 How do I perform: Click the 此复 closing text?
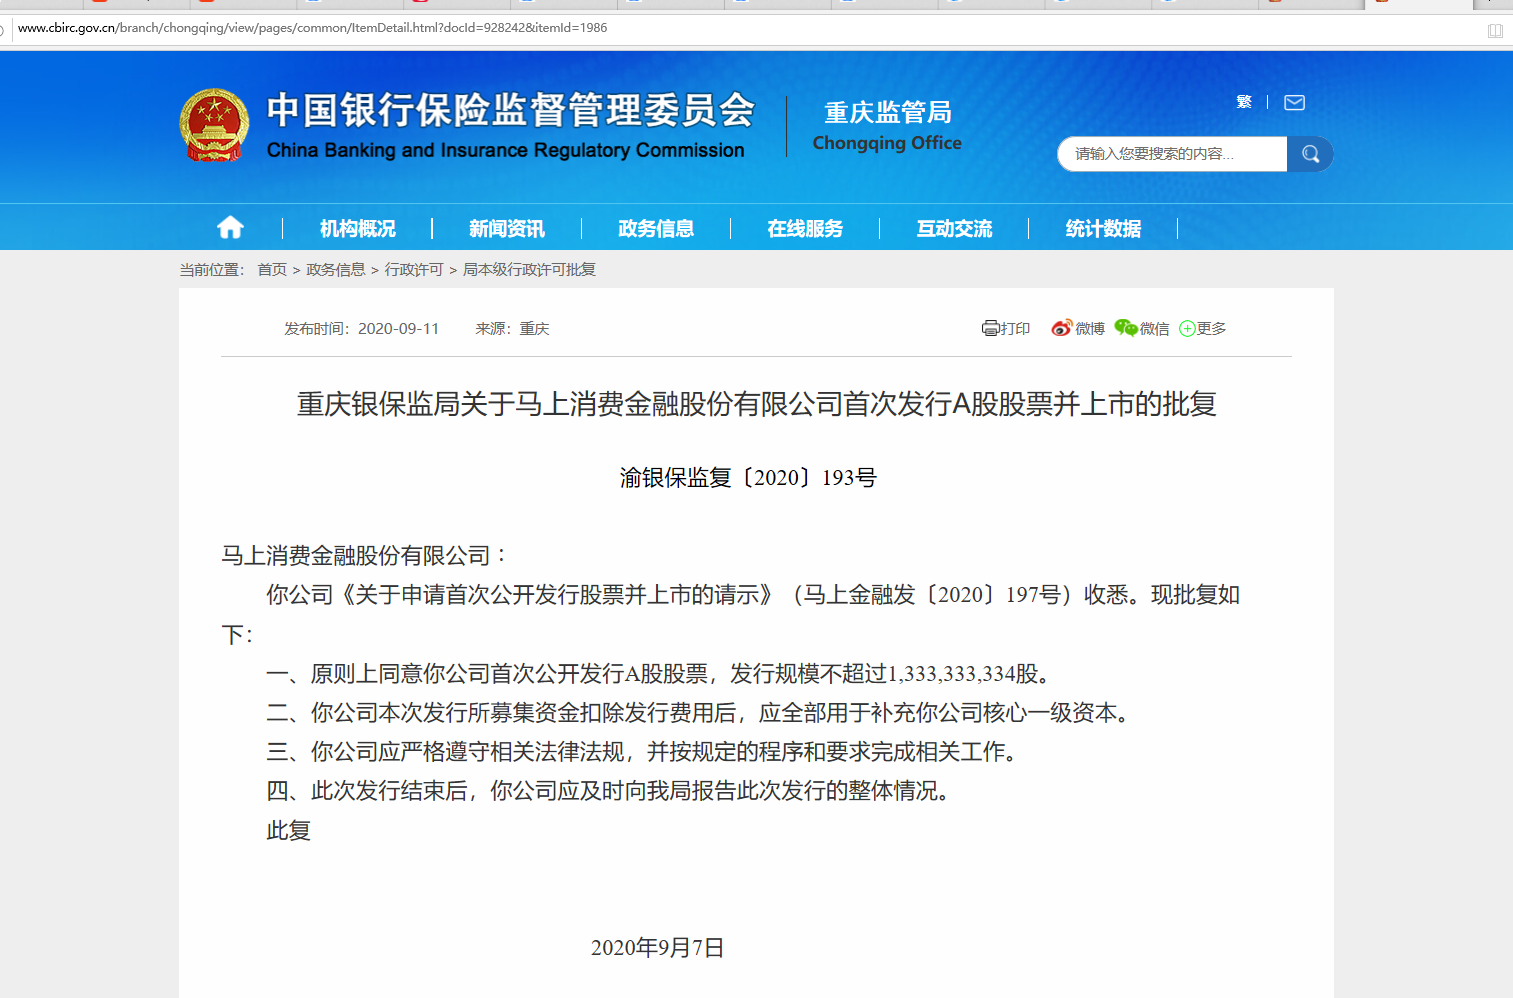pos(288,831)
